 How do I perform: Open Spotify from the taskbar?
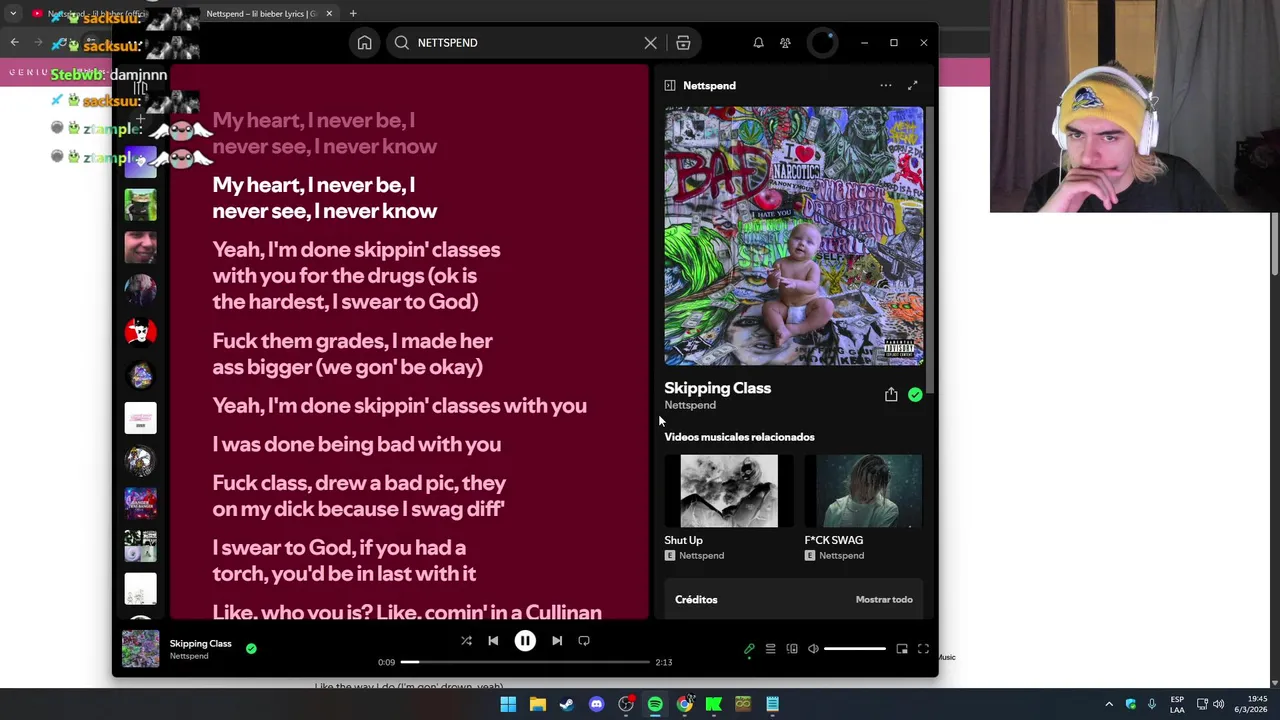[x=655, y=704]
